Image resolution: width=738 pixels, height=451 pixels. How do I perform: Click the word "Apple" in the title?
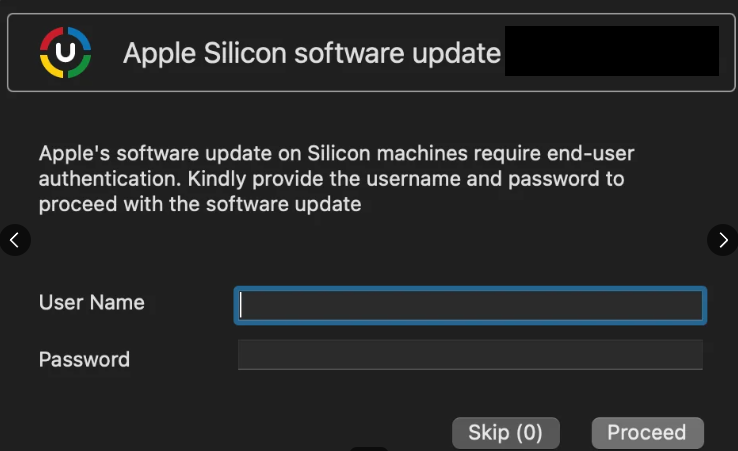[156, 52]
